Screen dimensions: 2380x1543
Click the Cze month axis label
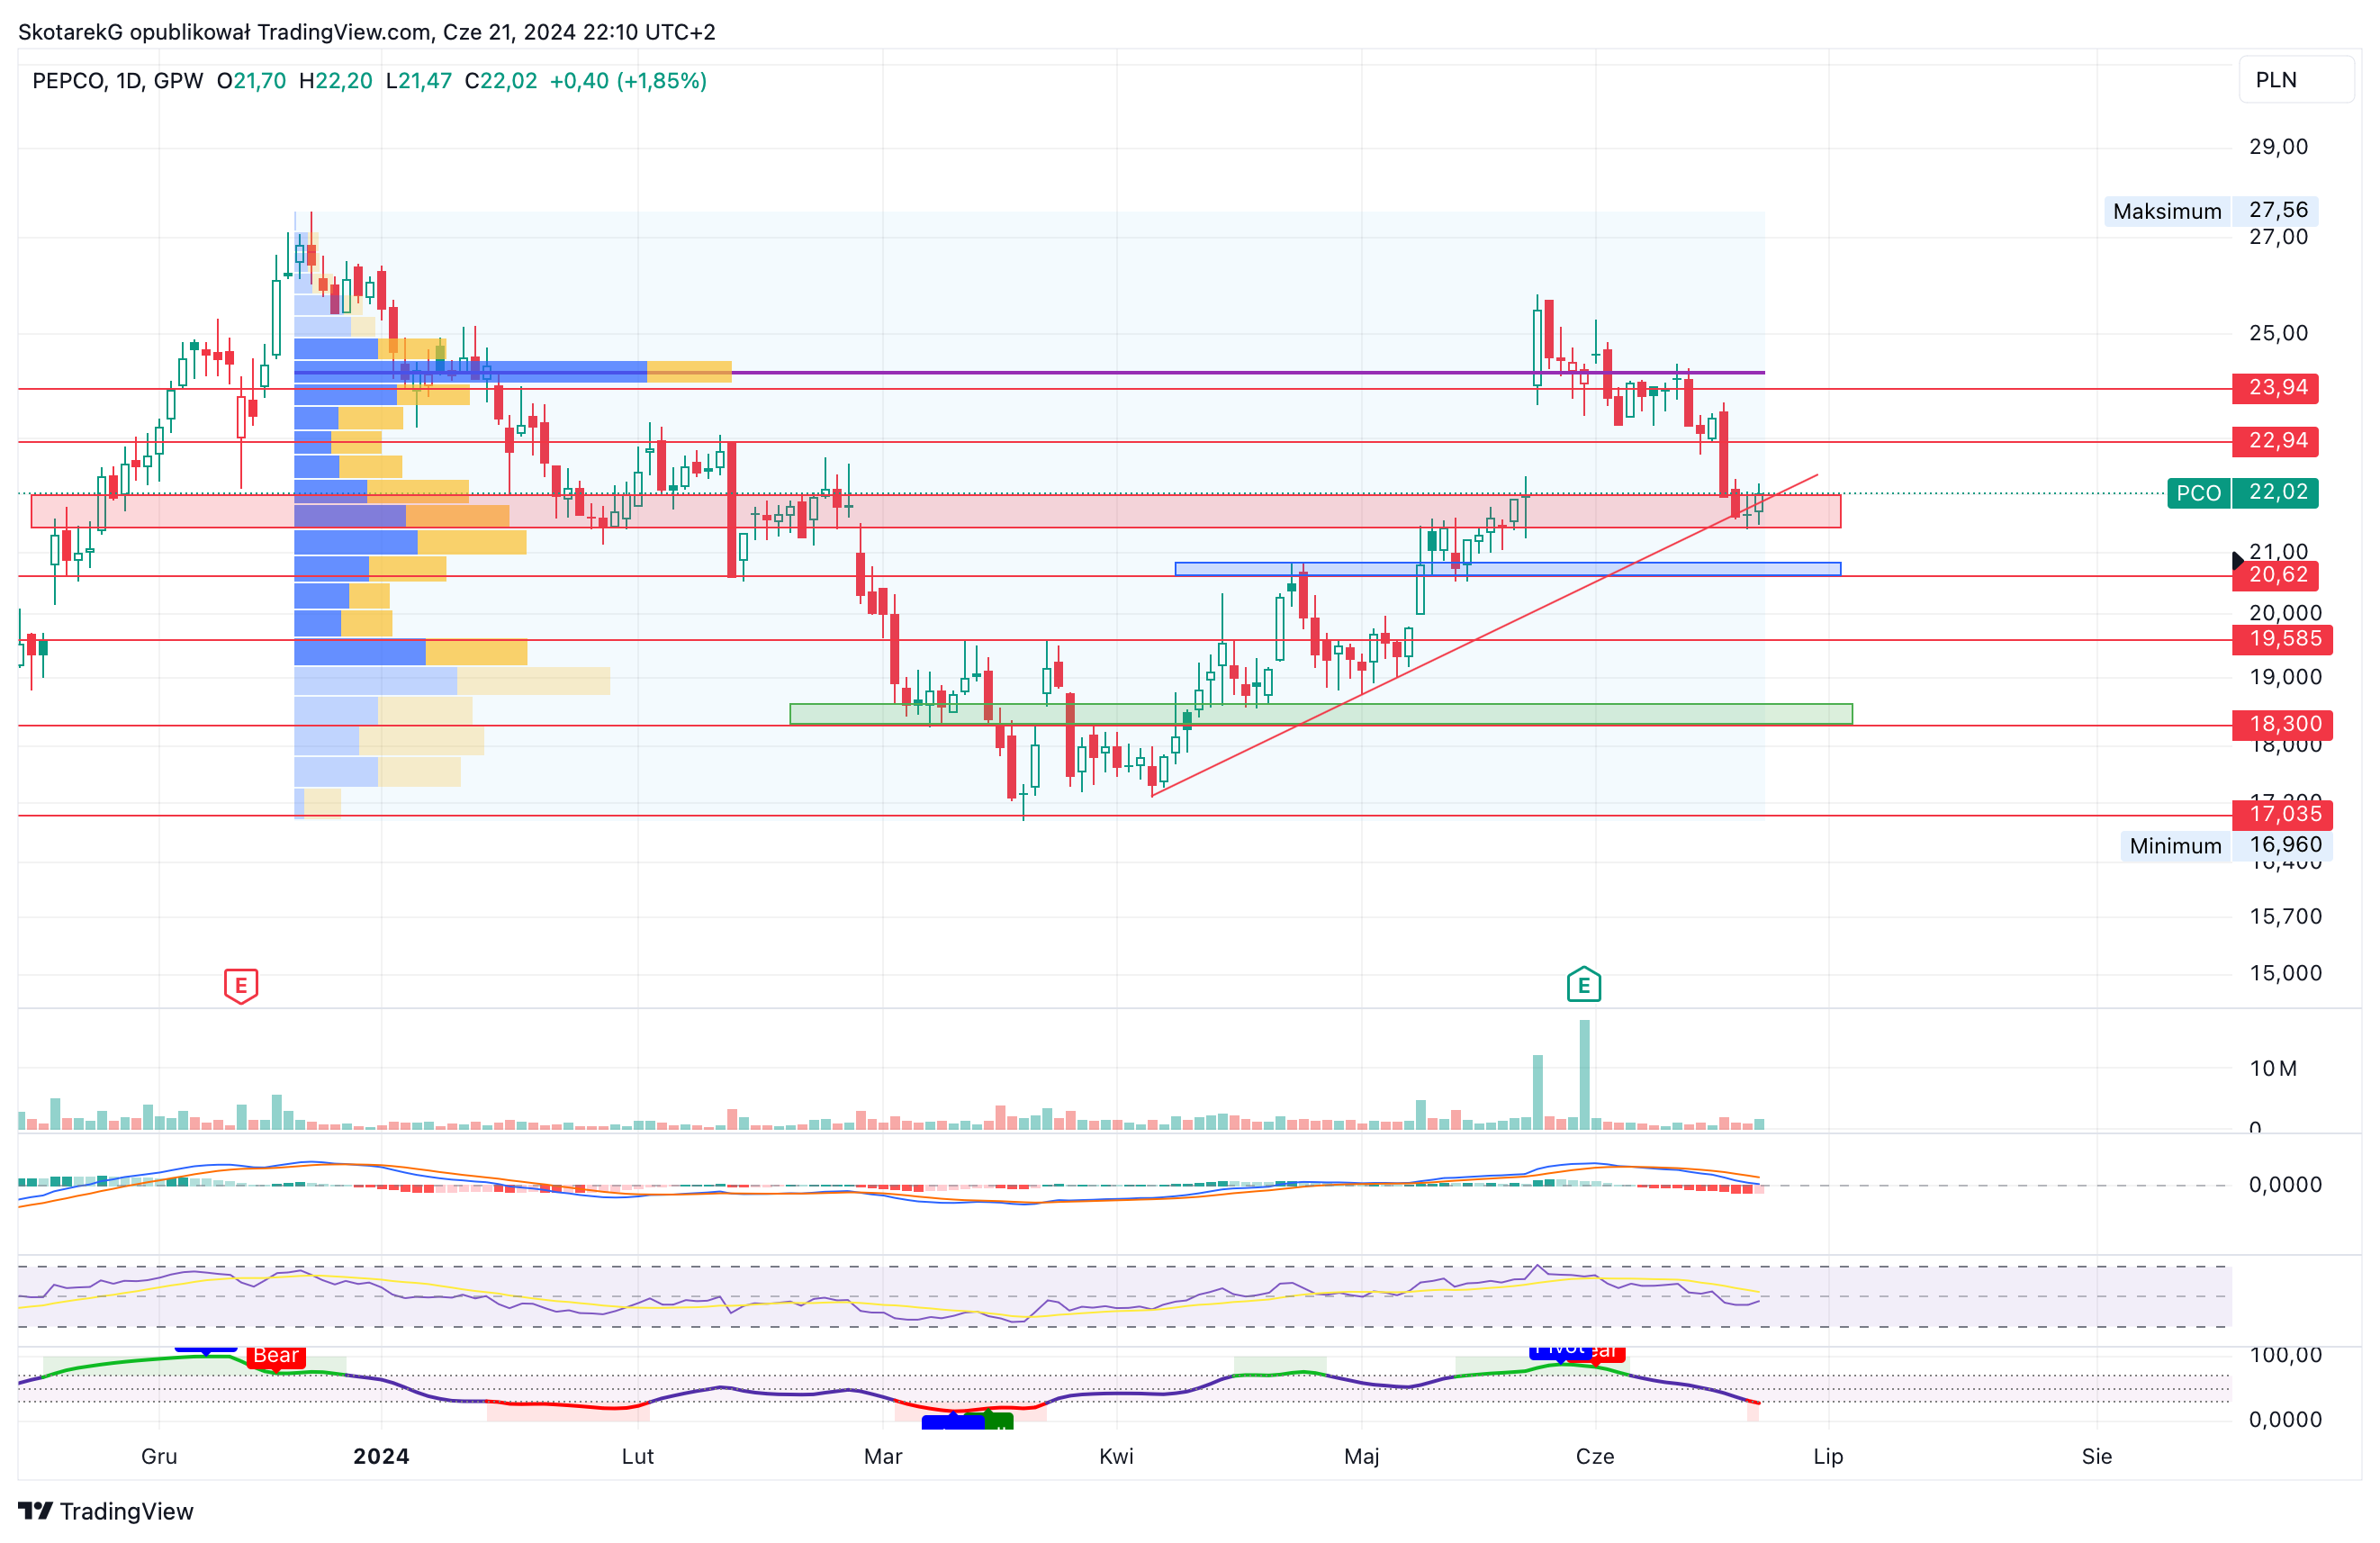(x=1595, y=1456)
